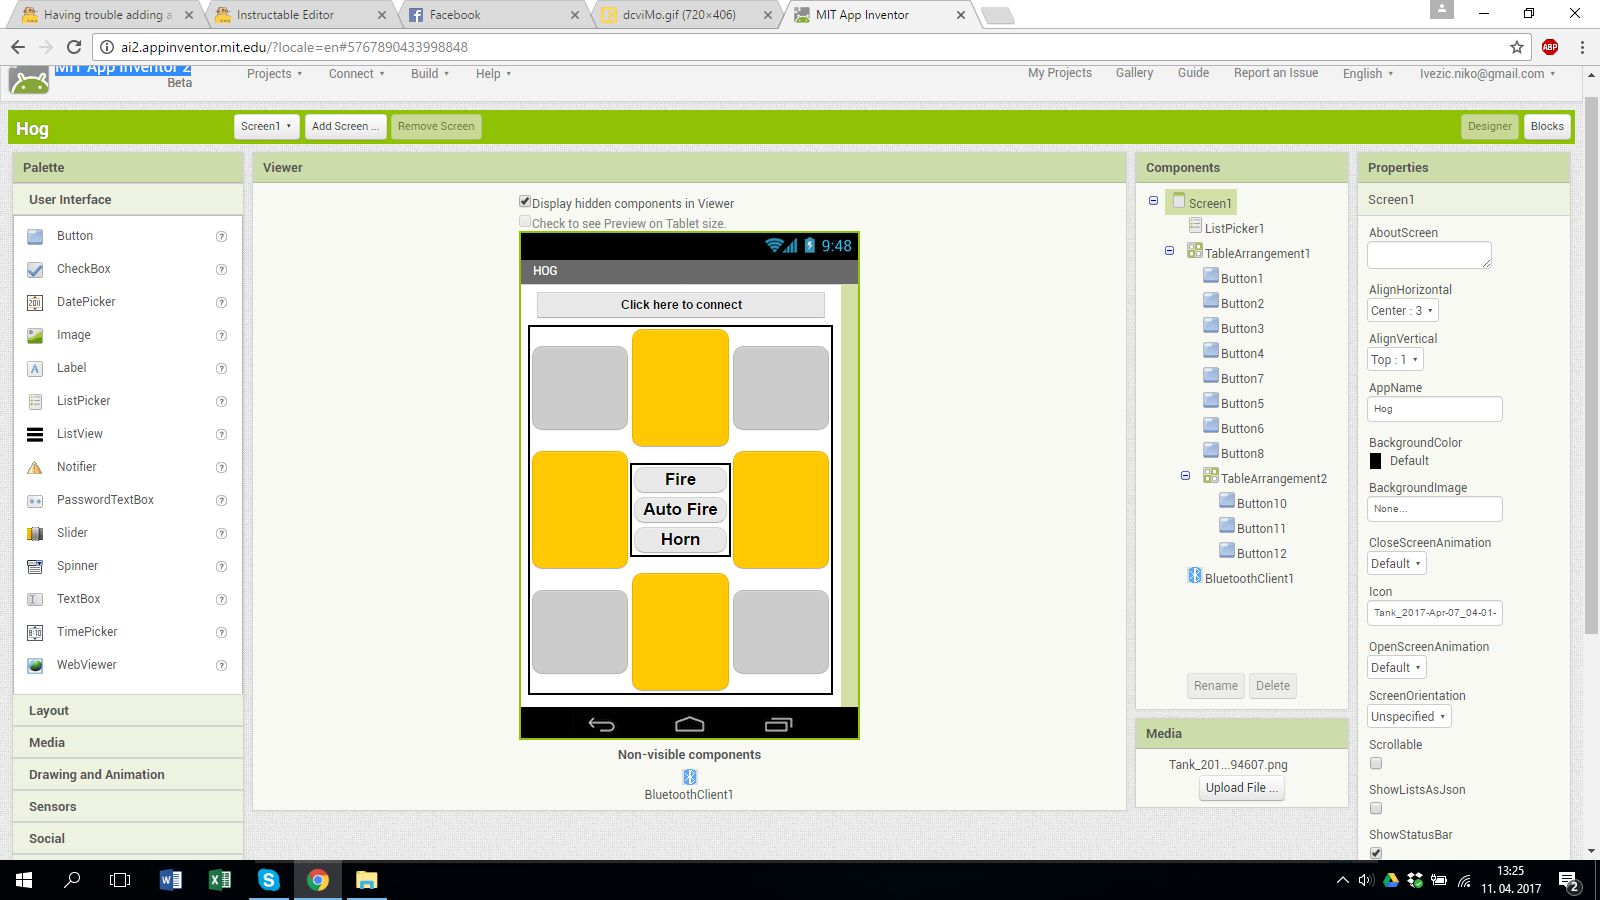Open the Connect menu
Image resolution: width=1600 pixels, height=900 pixels.
[x=356, y=74]
